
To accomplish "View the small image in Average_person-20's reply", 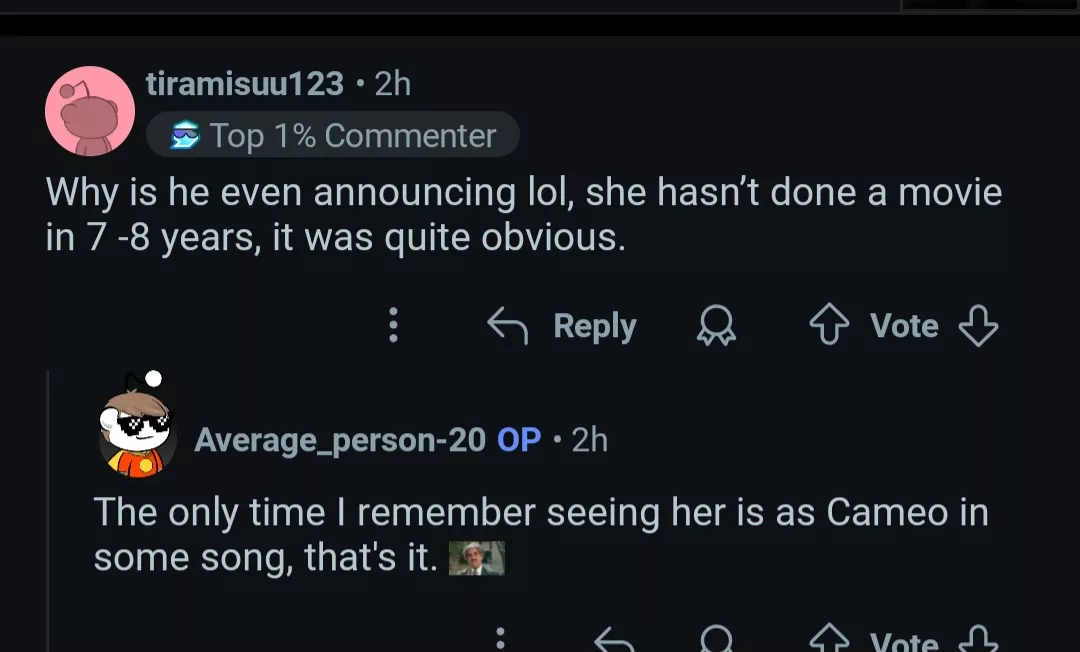I will [x=476, y=558].
